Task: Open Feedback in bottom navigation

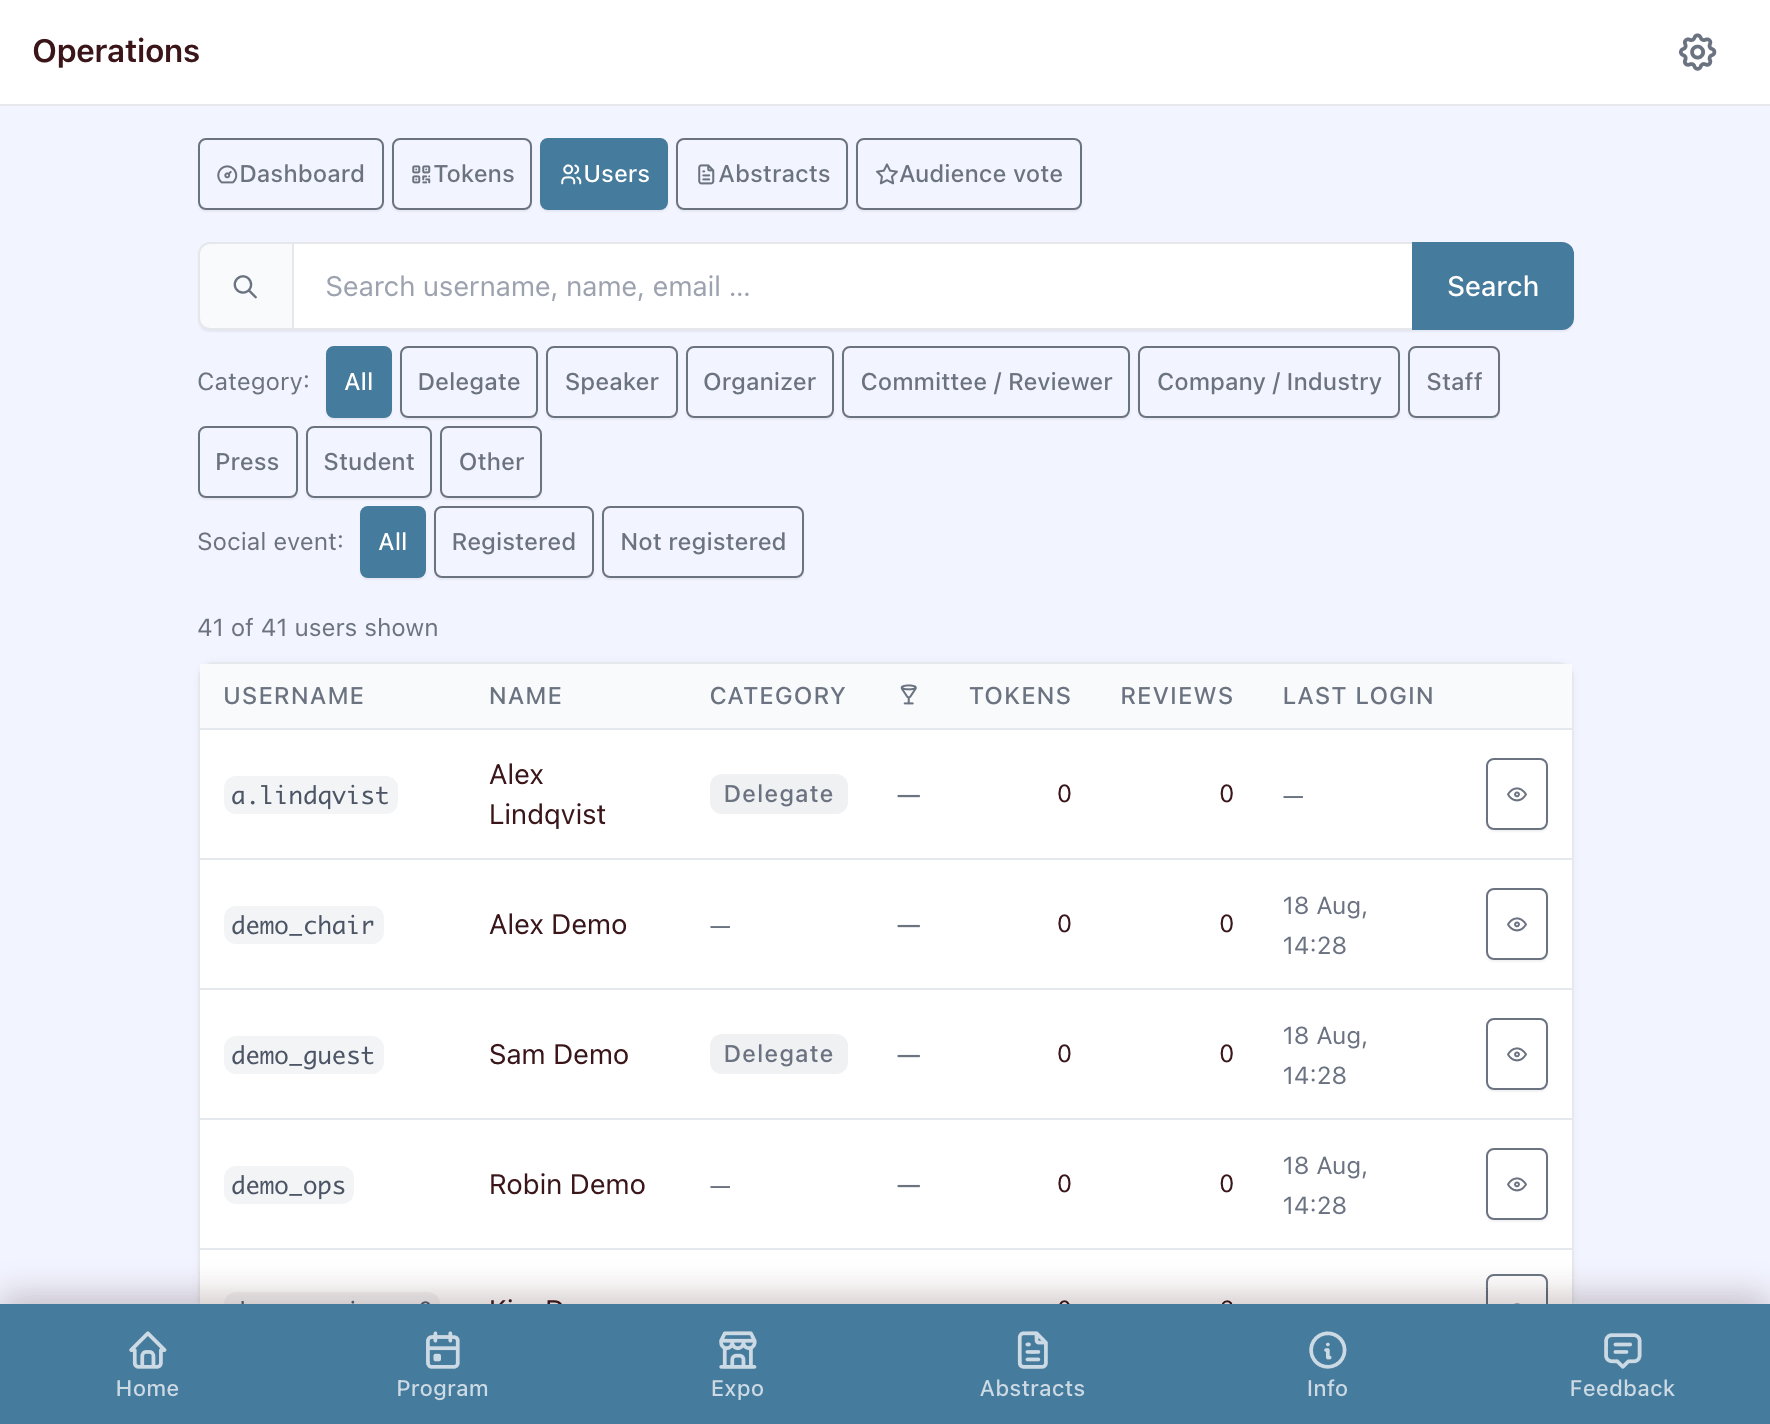Action: click(x=1622, y=1365)
